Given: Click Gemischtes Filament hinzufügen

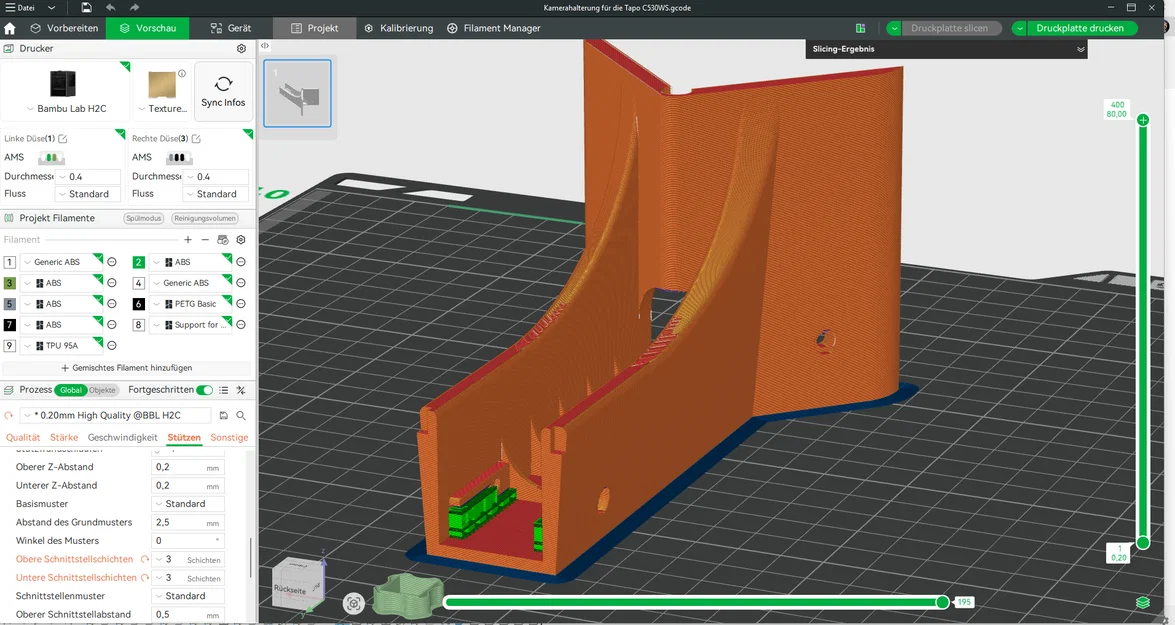Looking at the screenshot, I should (x=126, y=368).
